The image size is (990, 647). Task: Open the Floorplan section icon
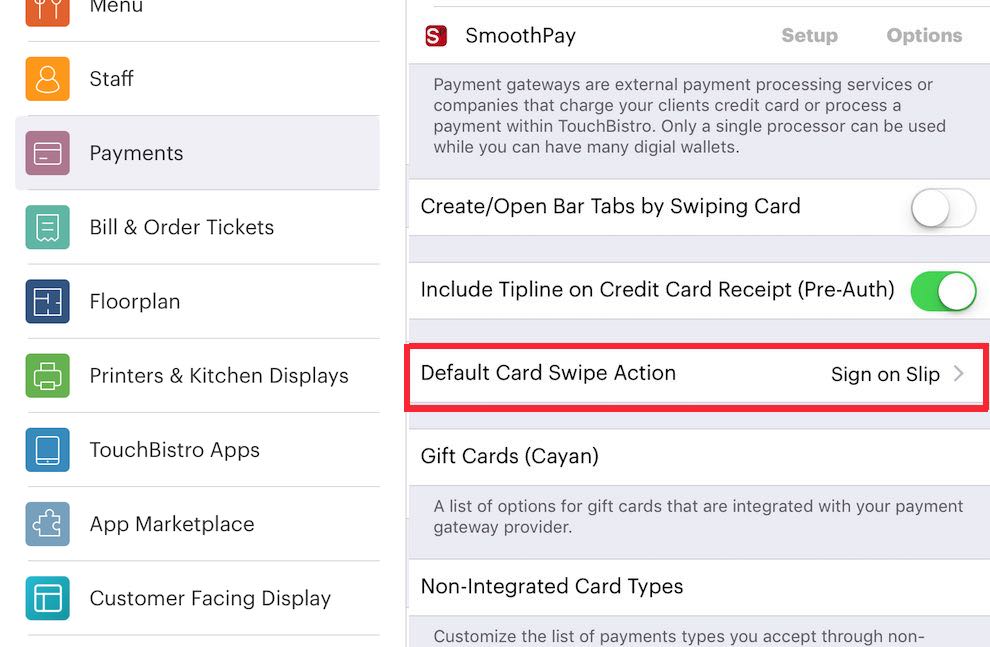[x=44, y=301]
